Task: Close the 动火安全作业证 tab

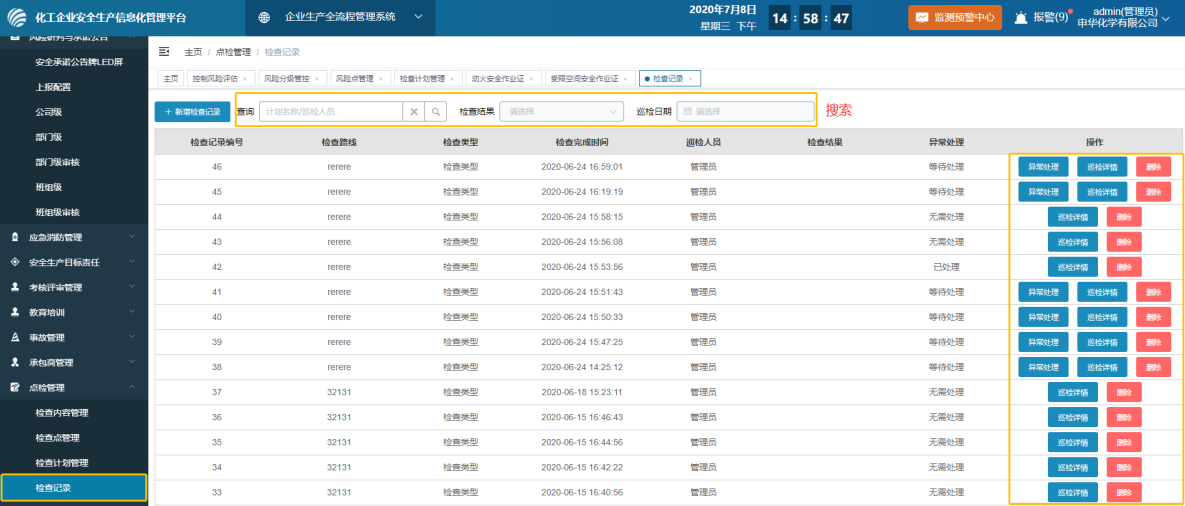Action: pyautogui.click(x=531, y=79)
